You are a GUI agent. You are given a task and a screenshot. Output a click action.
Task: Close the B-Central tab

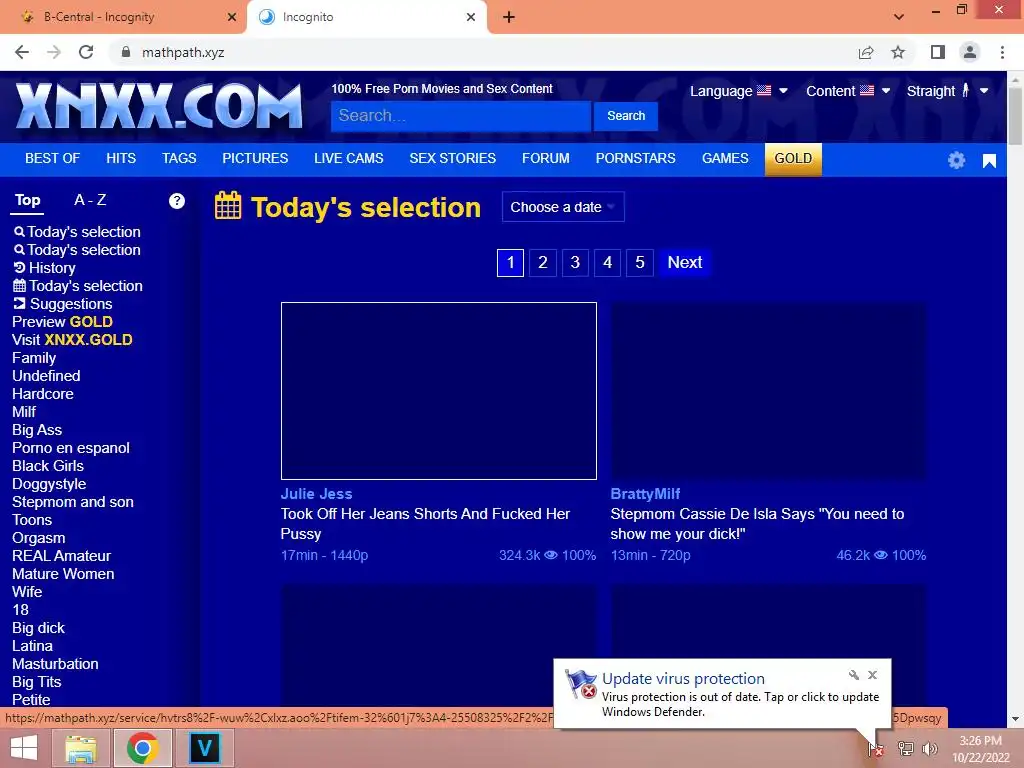tap(232, 17)
